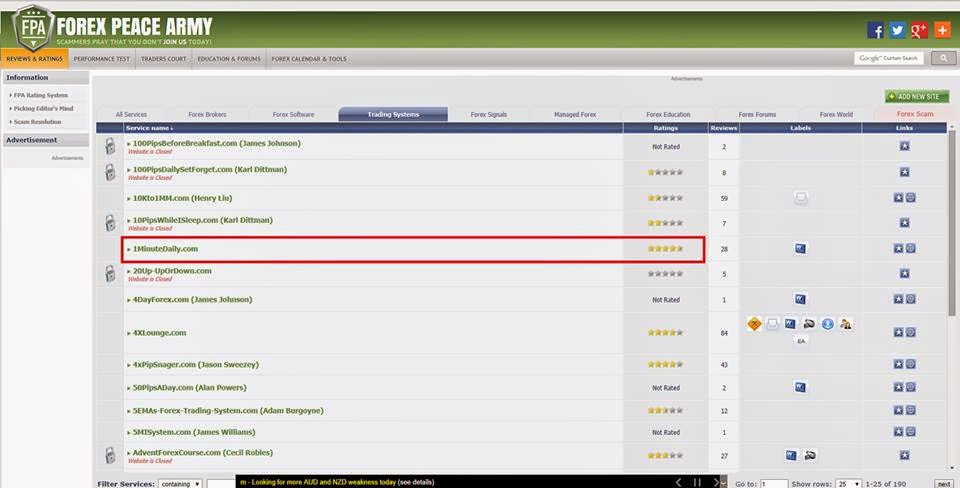Open the 4XLounge.com service link
The width and height of the screenshot is (960, 488).
pyautogui.click(x=159, y=332)
